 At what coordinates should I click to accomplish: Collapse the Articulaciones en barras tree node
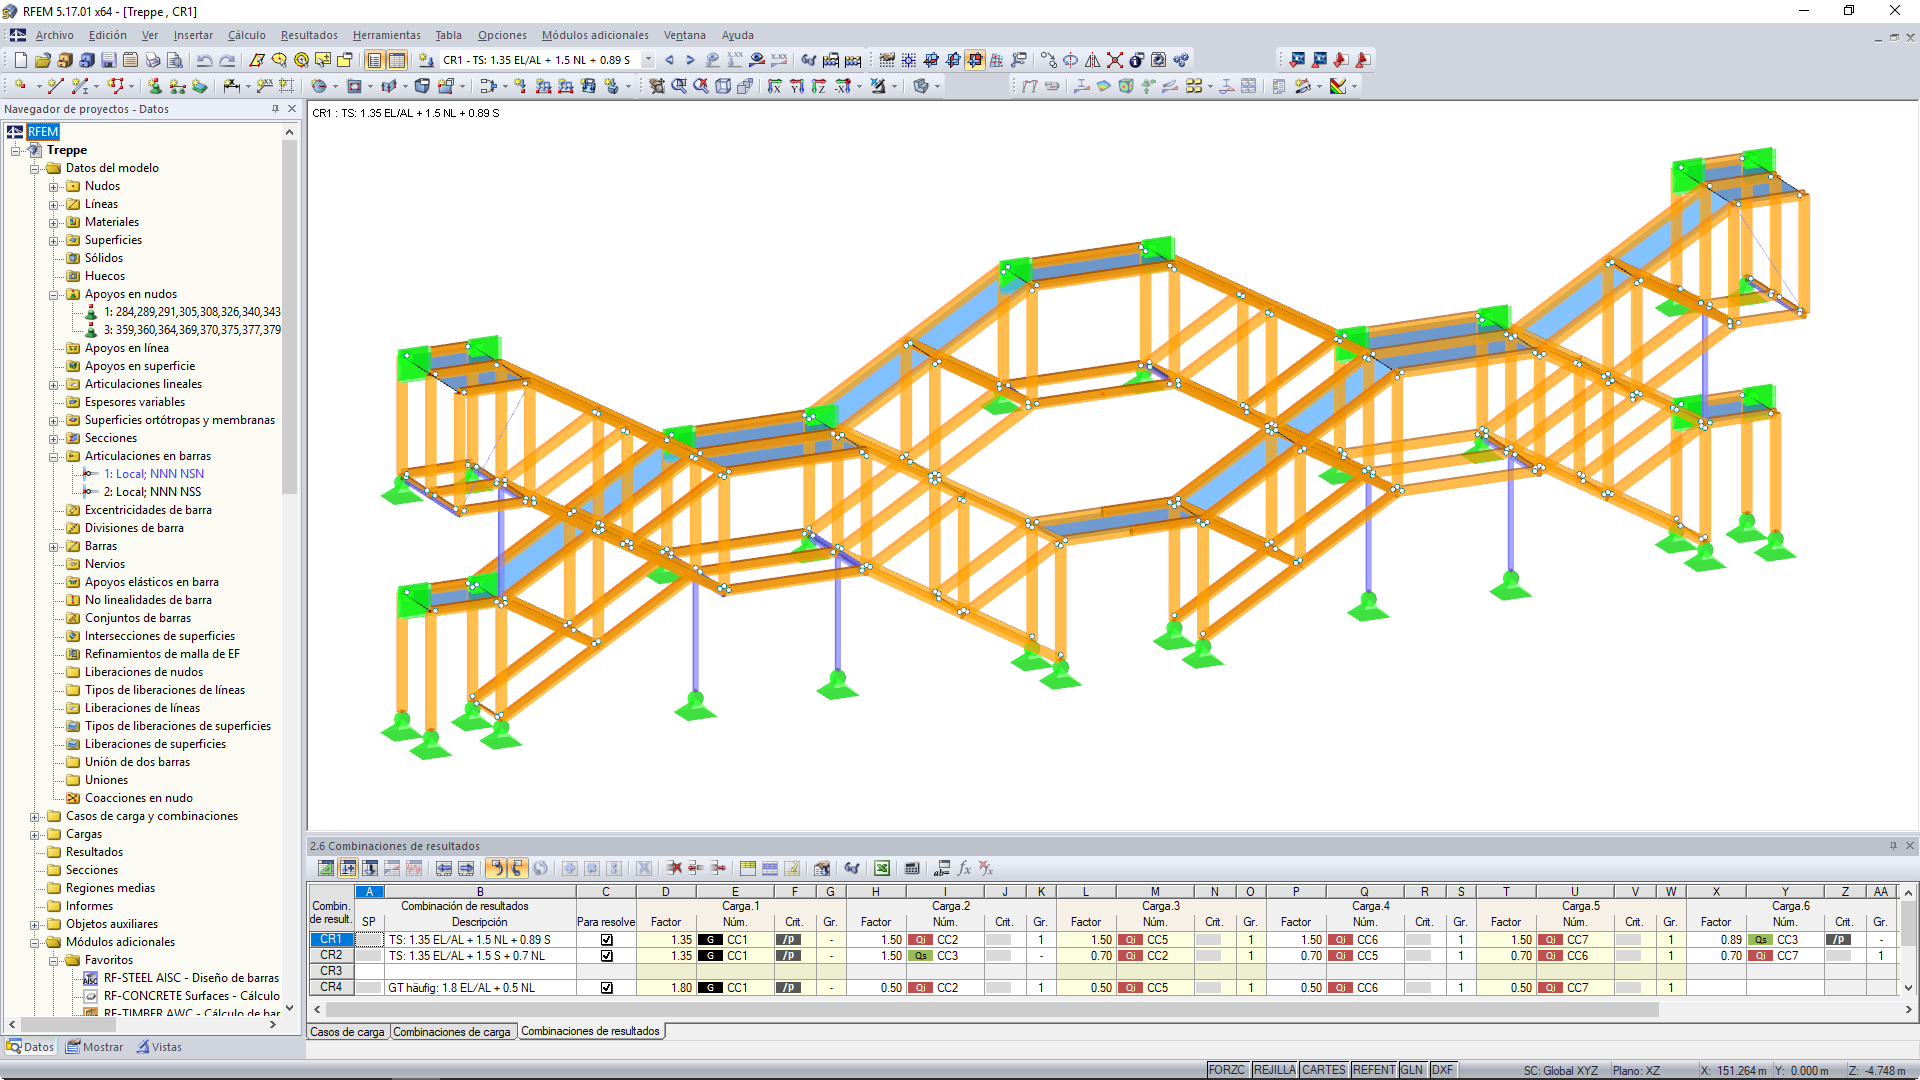[x=56, y=456]
